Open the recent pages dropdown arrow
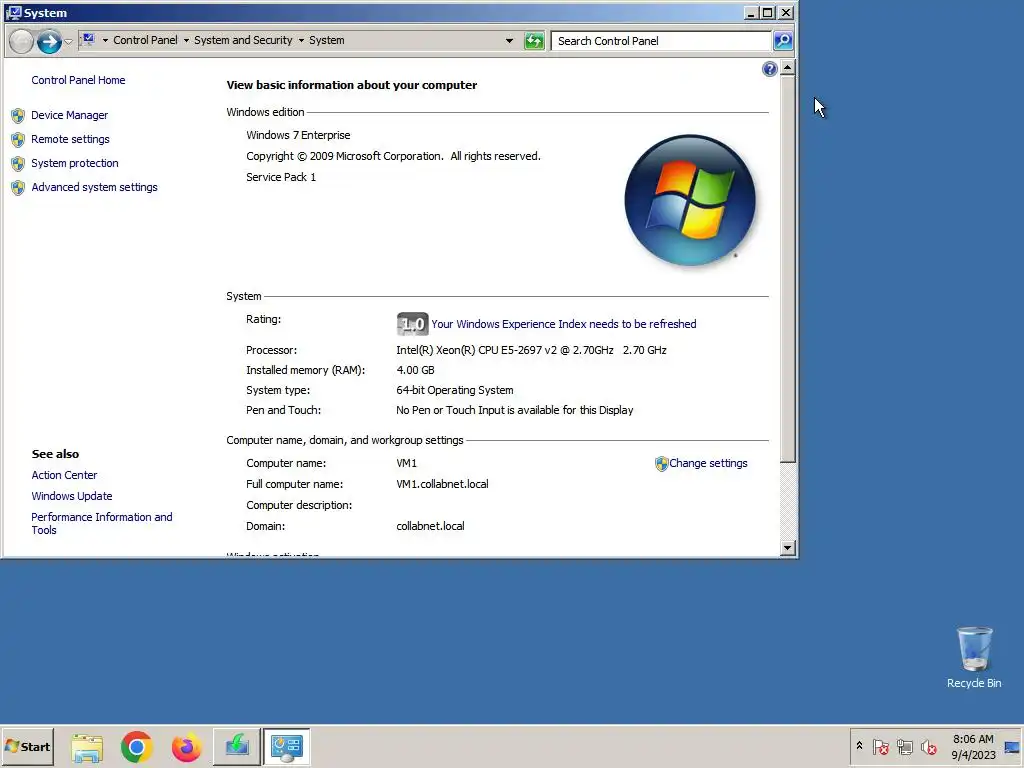The image size is (1024, 768). pyautogui.click(x=68, y=41)
